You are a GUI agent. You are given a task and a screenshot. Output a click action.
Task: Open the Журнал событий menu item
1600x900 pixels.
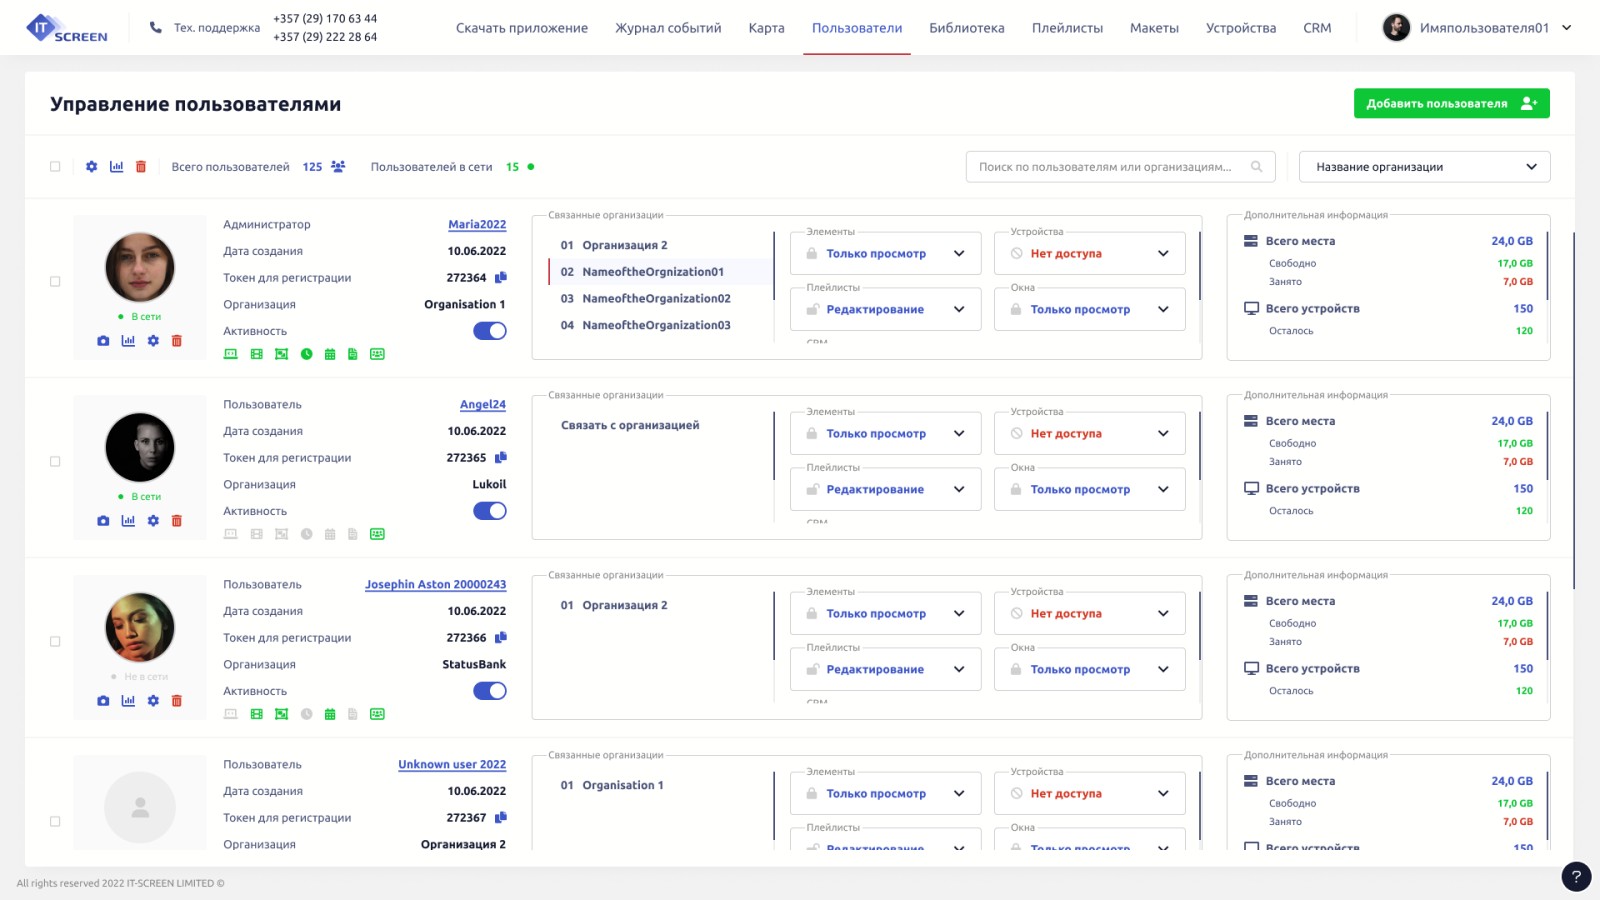[668, 28]
